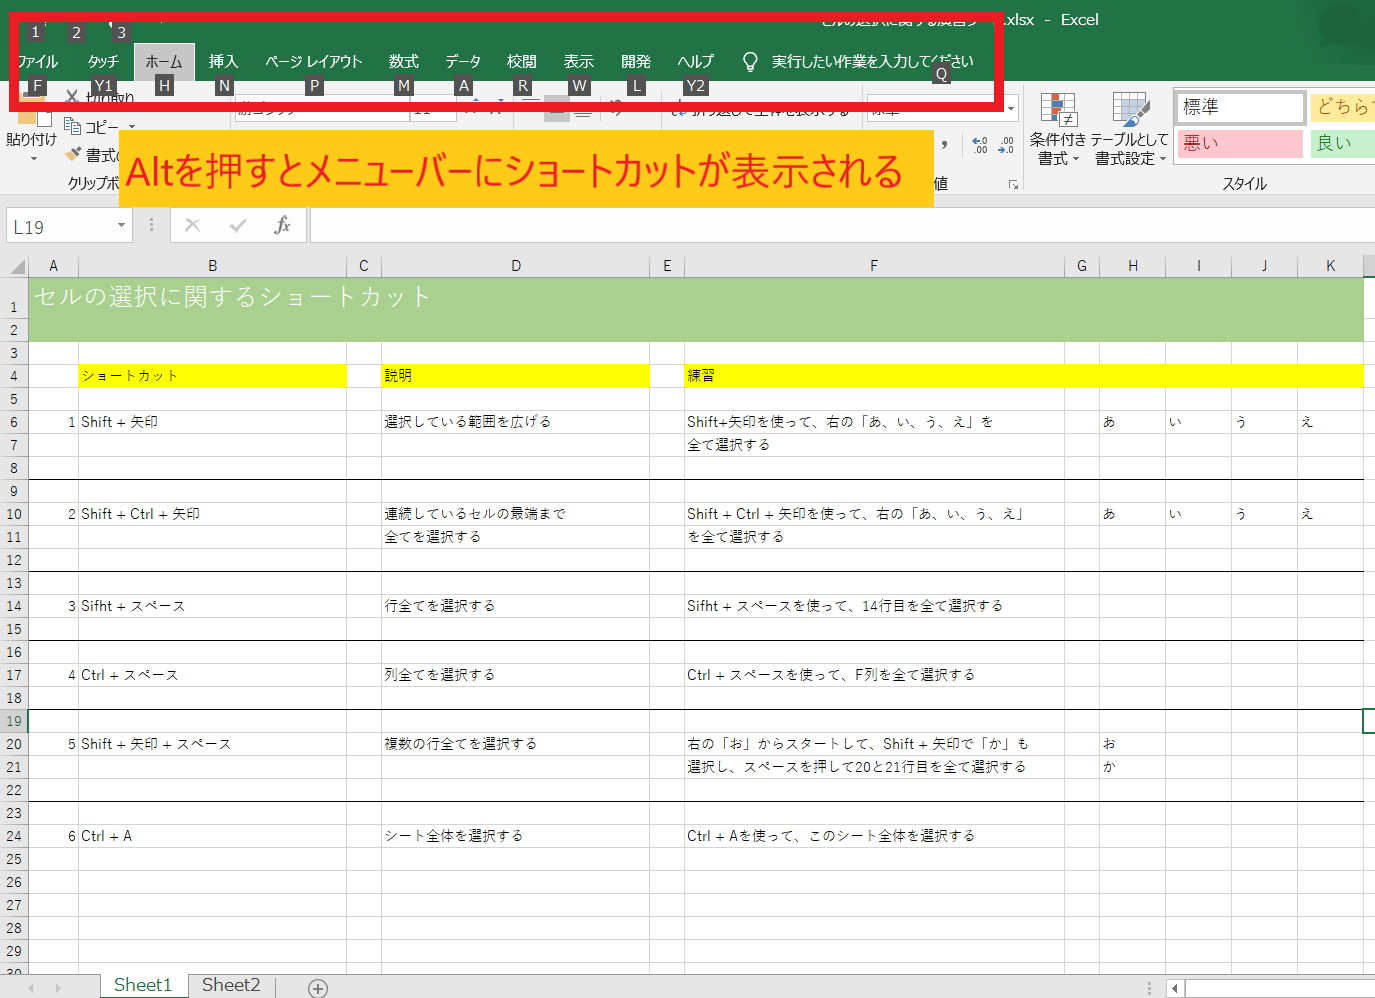Image resolution: width=1375 pixels, height=998 pixels.
Task: Click the increase decimal places icon
Action: (x=980, y=145)
